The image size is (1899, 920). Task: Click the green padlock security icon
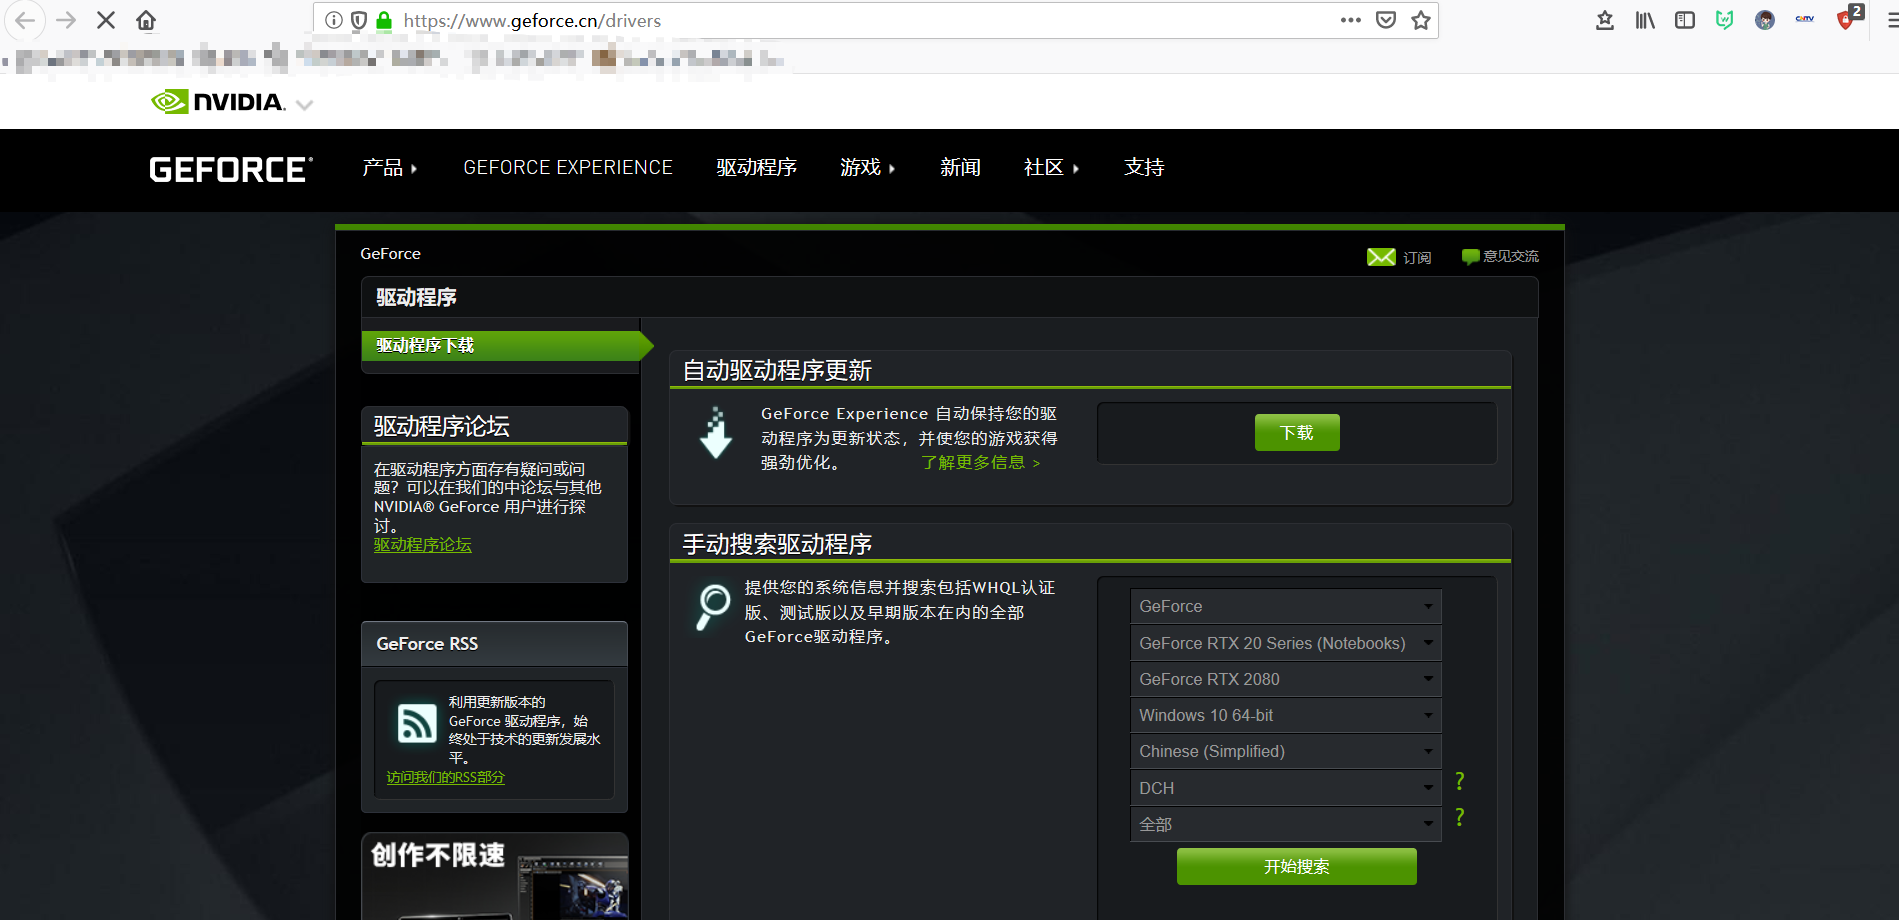(384, 20)
